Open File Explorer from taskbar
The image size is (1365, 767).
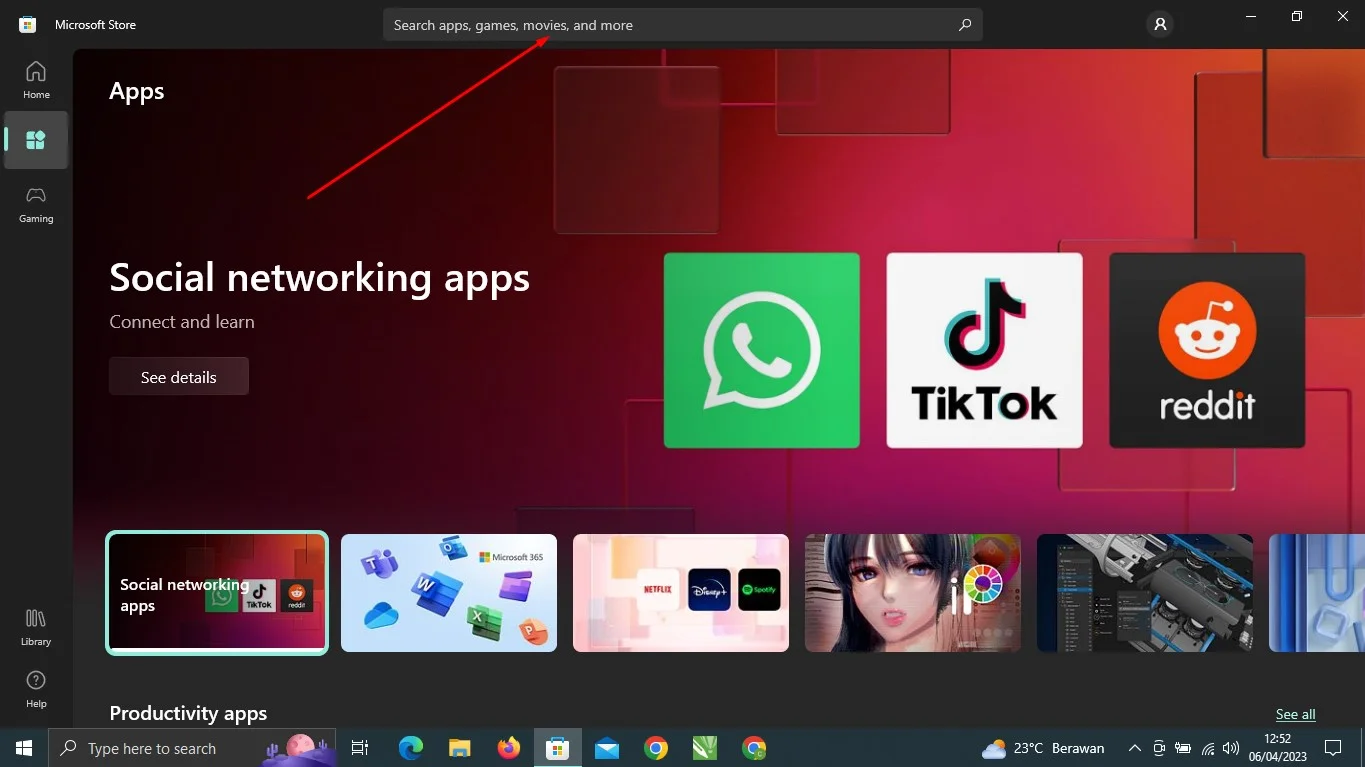(460, 748)
